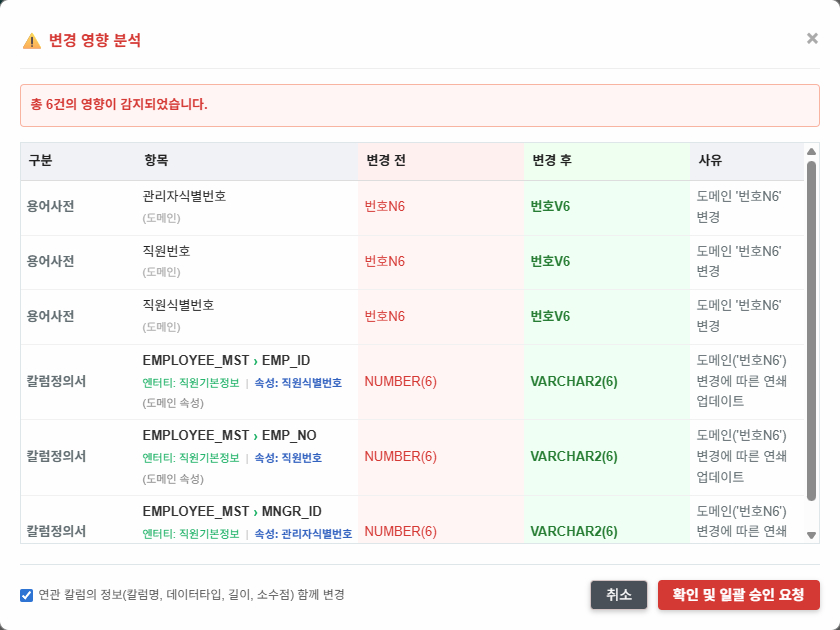Click 용어사전 label in 직원식별번호 row

pos(50,316)
